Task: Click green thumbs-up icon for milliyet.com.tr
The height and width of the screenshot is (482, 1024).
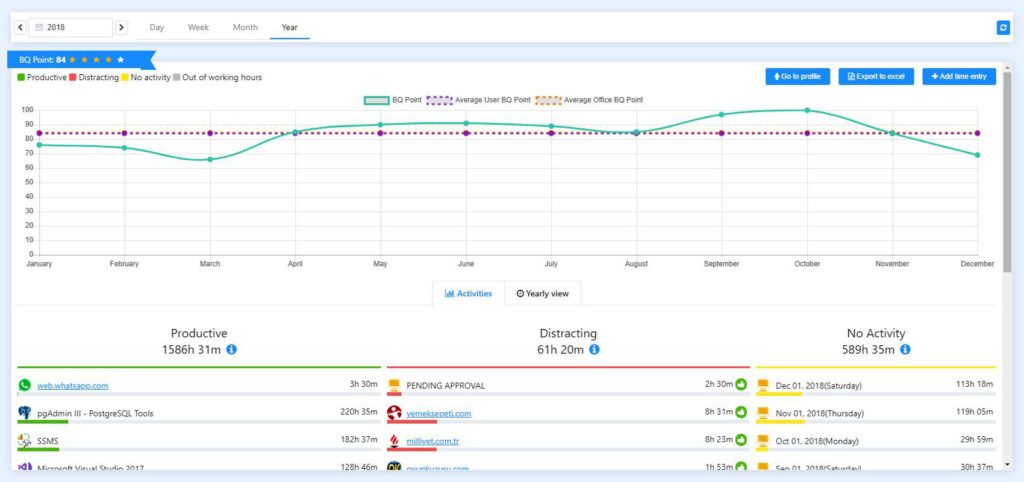Action: tap(741, 439)
